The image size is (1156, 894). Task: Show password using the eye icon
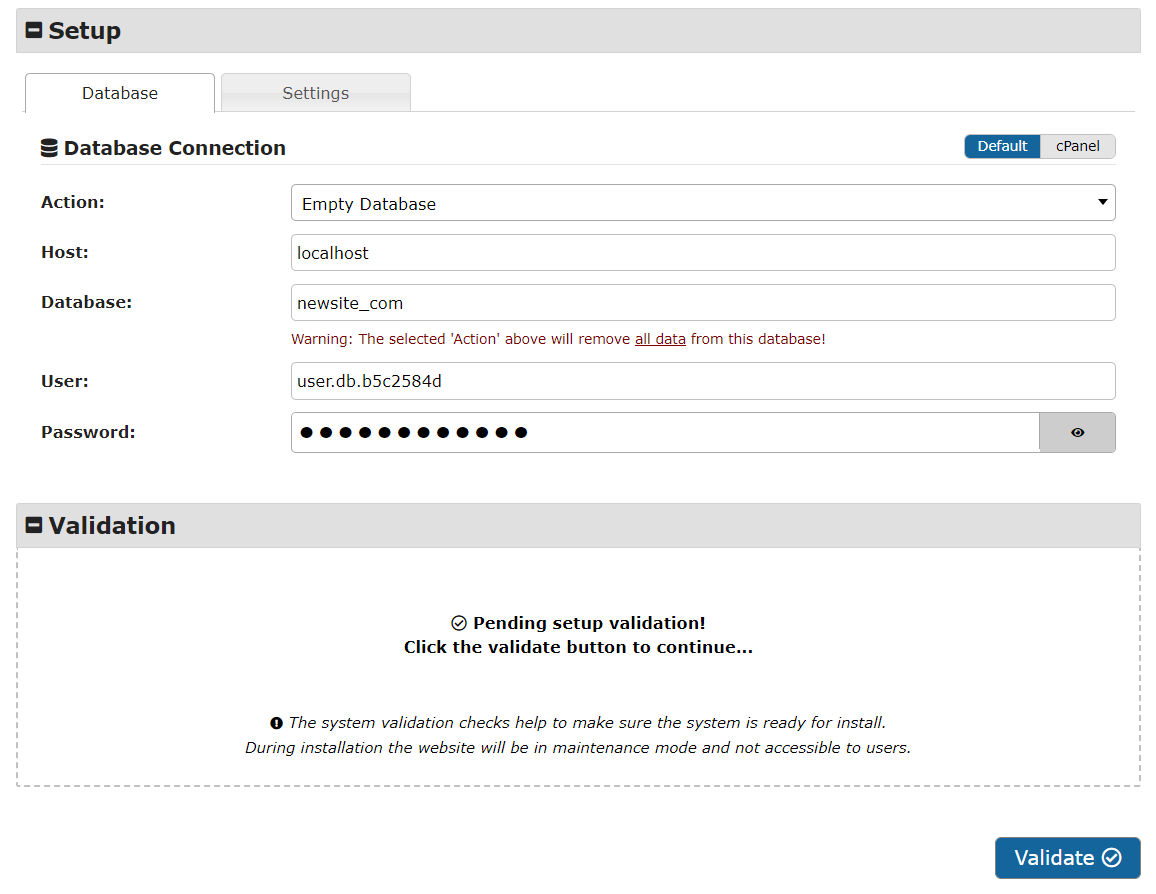(x=1077, y=433)
